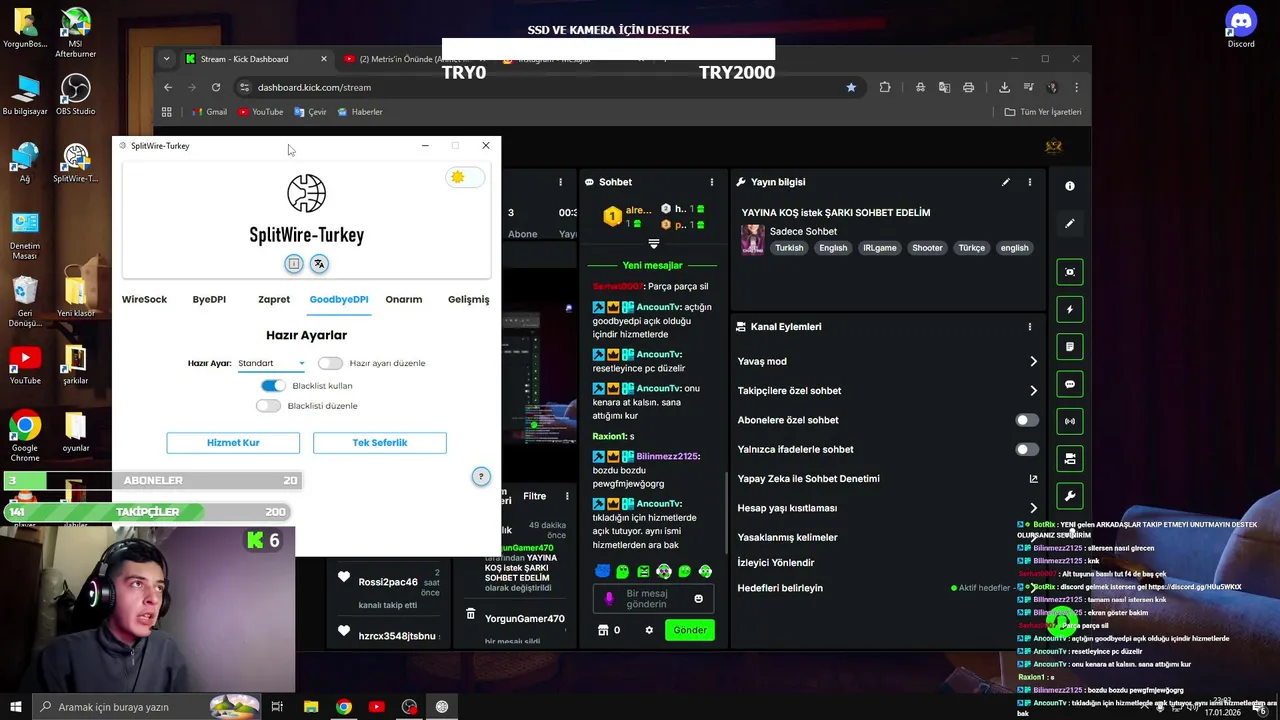
Task: Click the camera icon in Kick sidebar
Action: click(1070, 459)
